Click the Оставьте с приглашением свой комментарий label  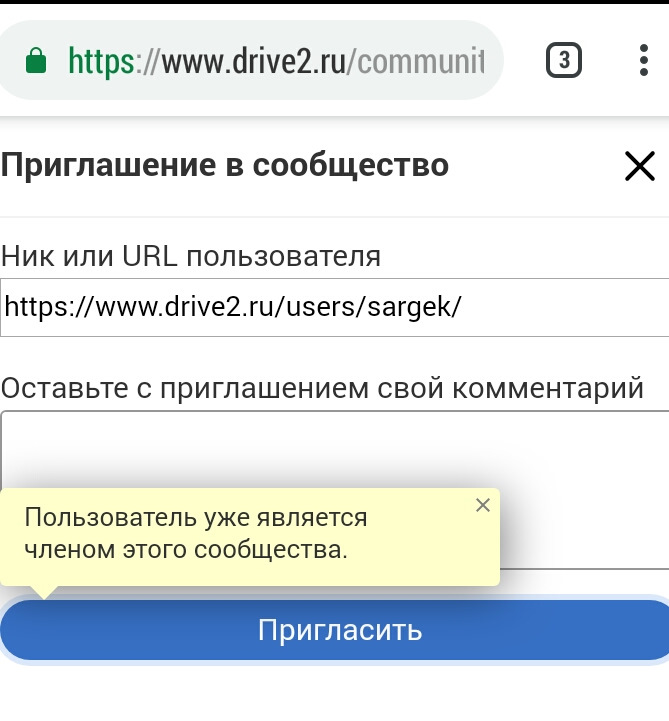click(322, 387)
